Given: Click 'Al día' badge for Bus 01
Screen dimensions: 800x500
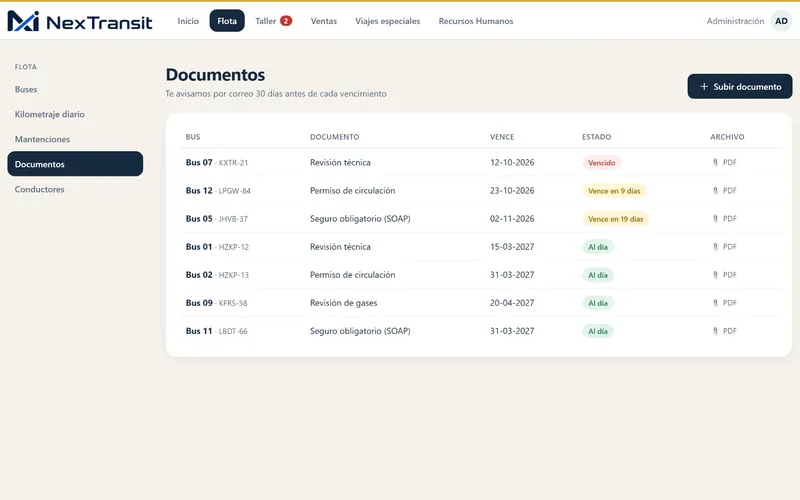Looking at the screenshot, I should (x=598, y=247).
